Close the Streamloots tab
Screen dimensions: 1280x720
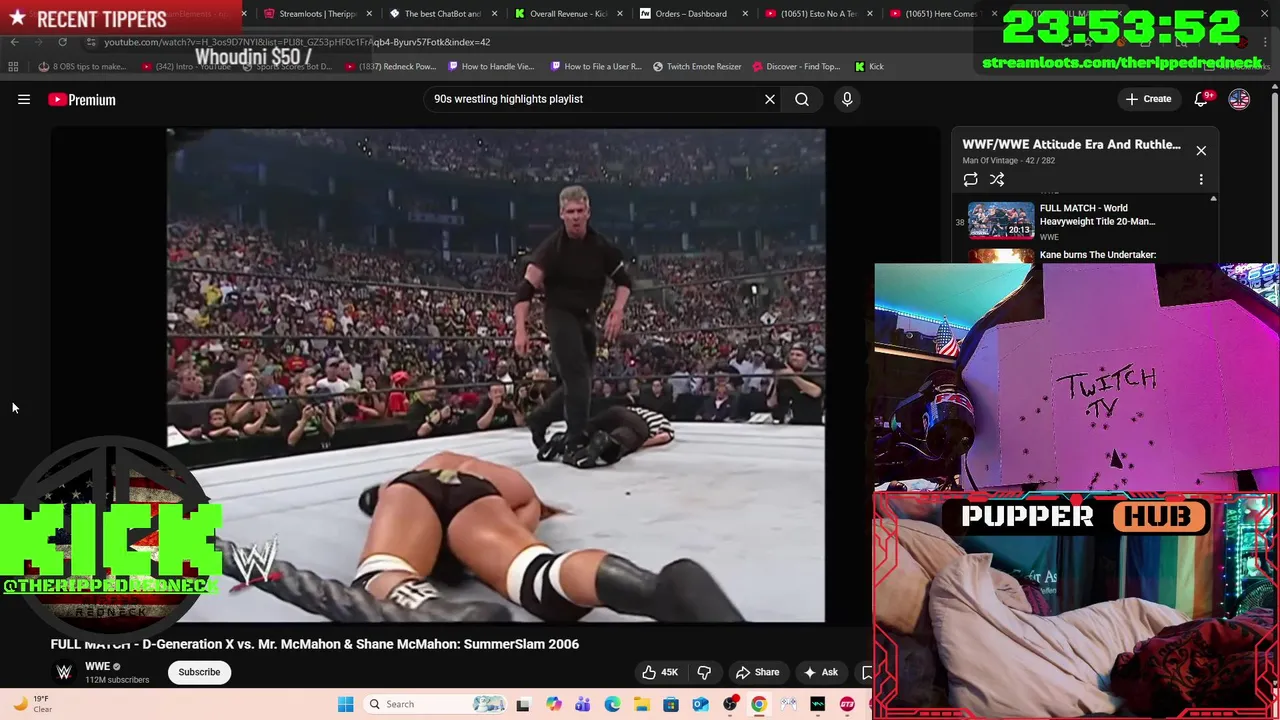coord(370,14)
